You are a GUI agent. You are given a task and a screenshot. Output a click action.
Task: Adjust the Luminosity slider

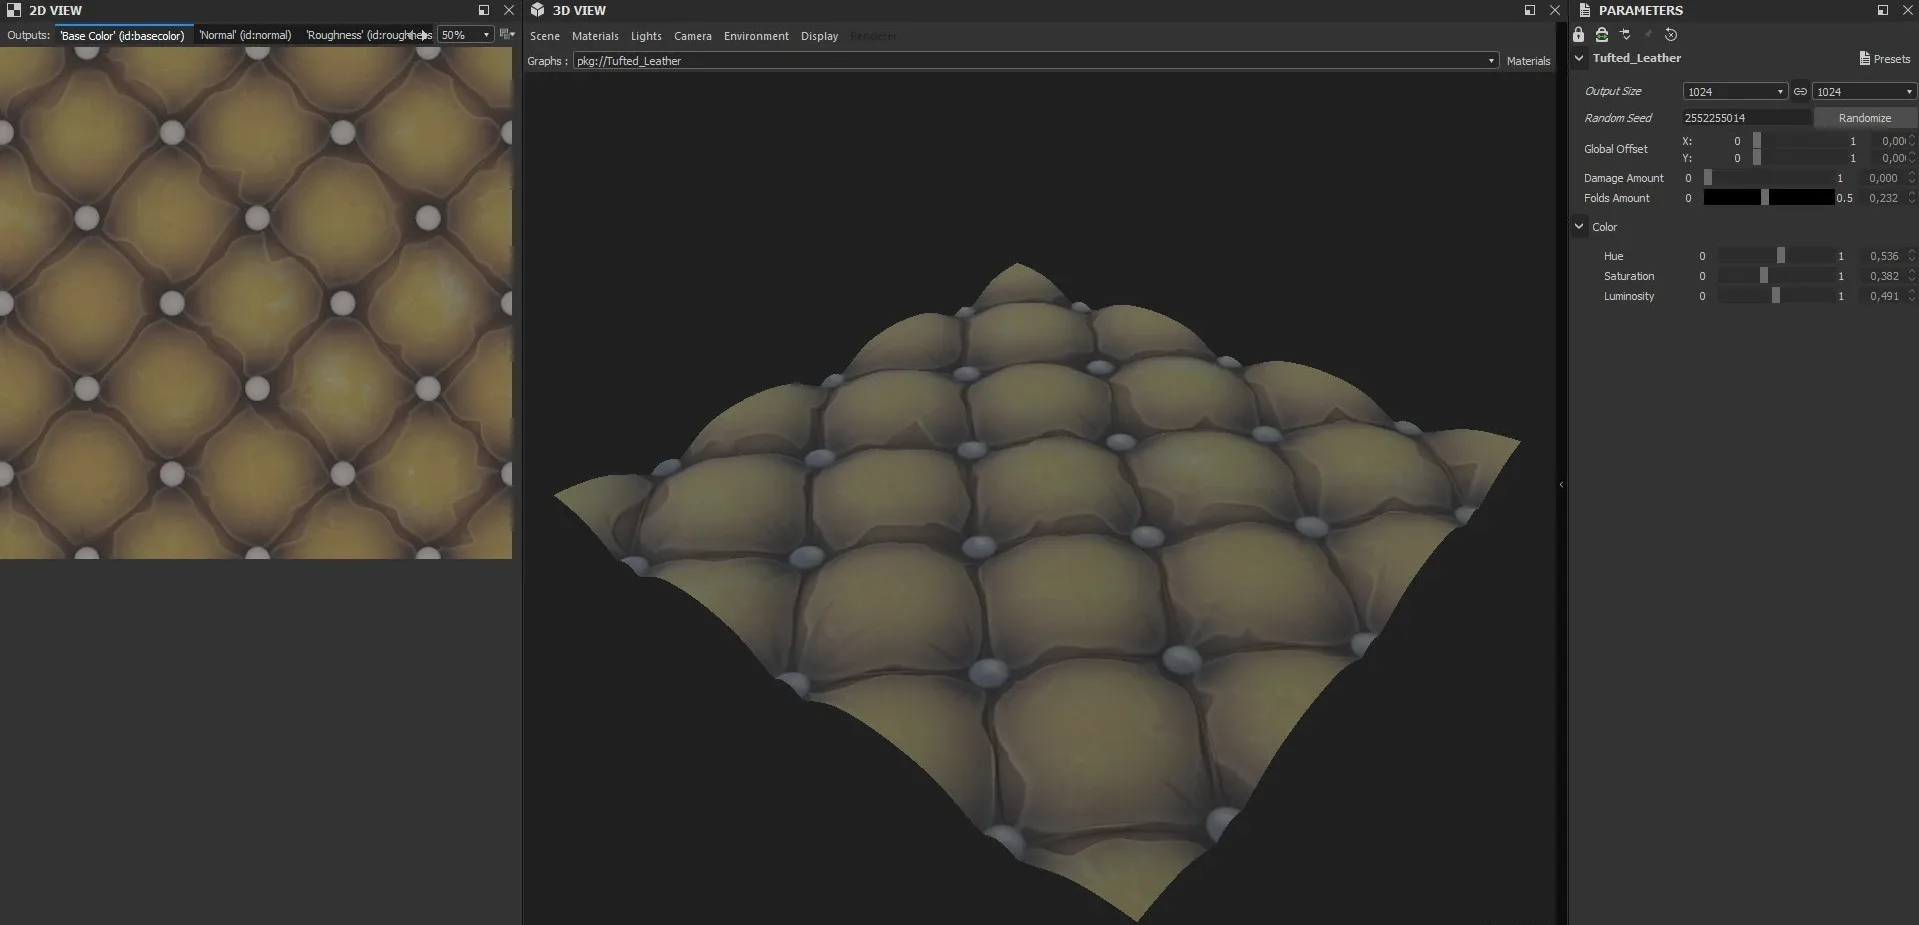tap(1776, 296)
